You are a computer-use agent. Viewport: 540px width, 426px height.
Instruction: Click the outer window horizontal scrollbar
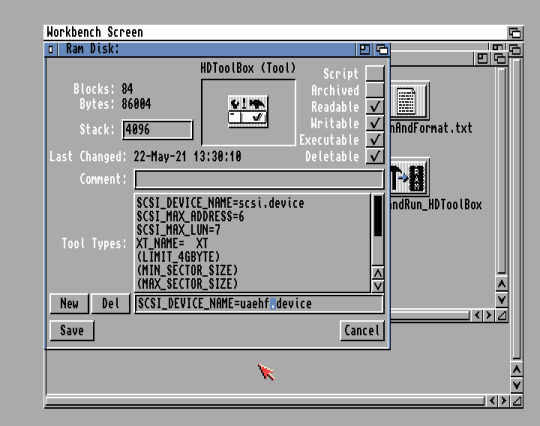(x=265, y=401)
